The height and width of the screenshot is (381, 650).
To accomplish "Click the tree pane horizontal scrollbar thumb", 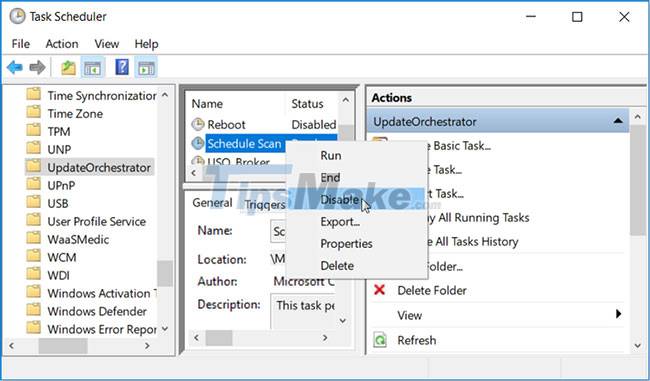I will (63, 346).
